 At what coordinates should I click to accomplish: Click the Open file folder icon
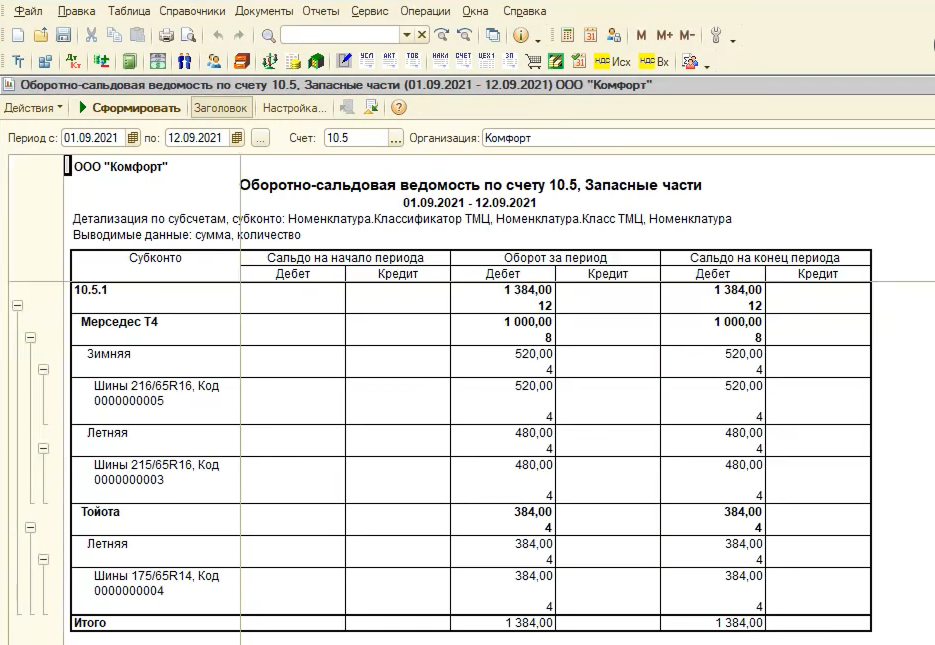pos(41,35)
